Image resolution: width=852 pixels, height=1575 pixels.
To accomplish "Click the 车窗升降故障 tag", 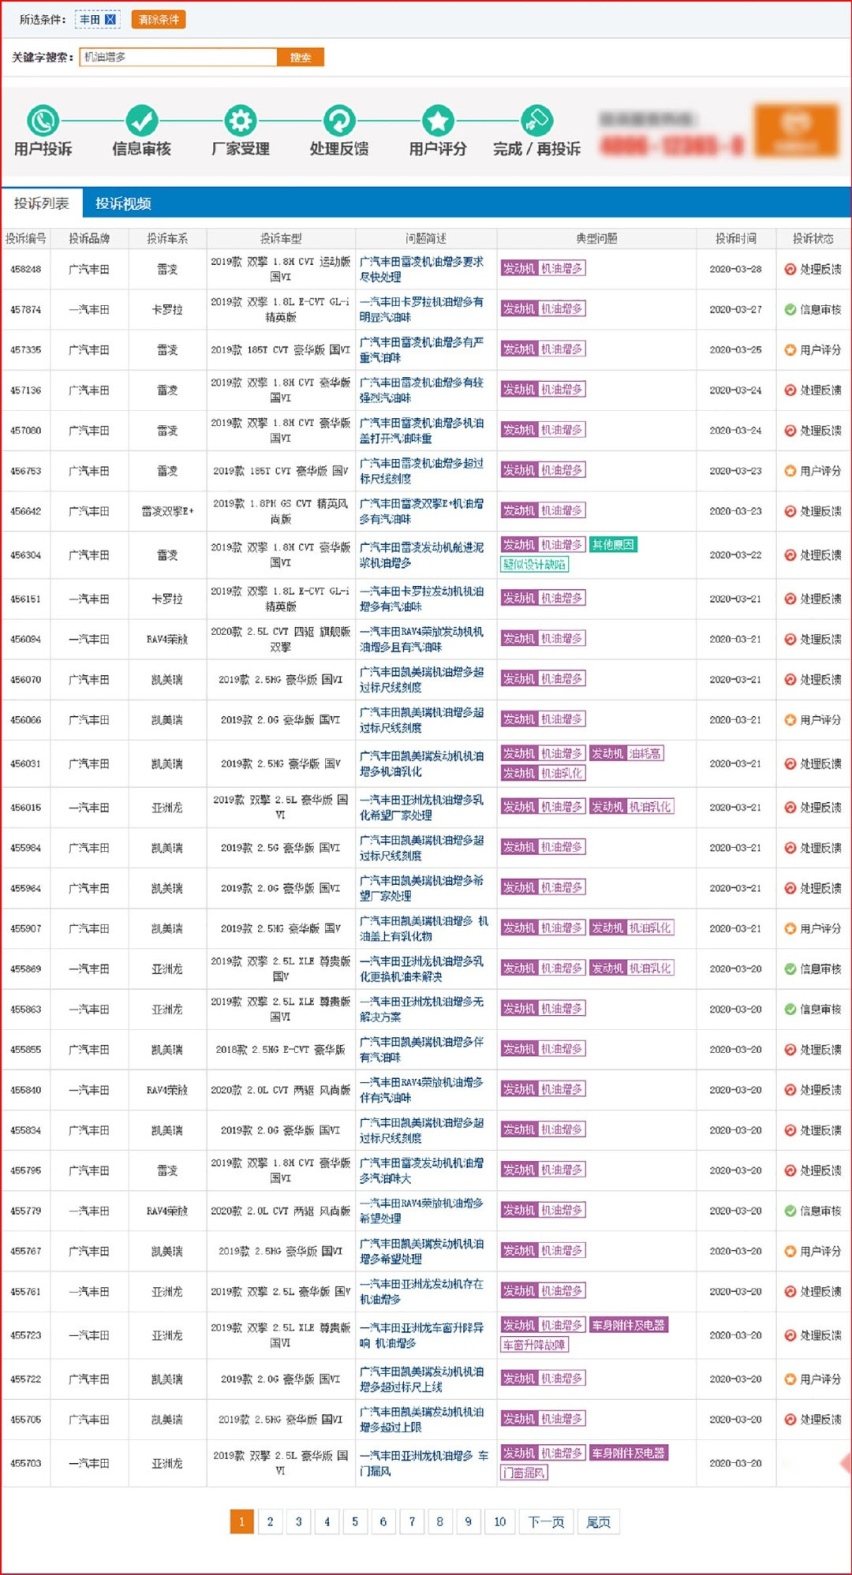I will (535, 1345).
